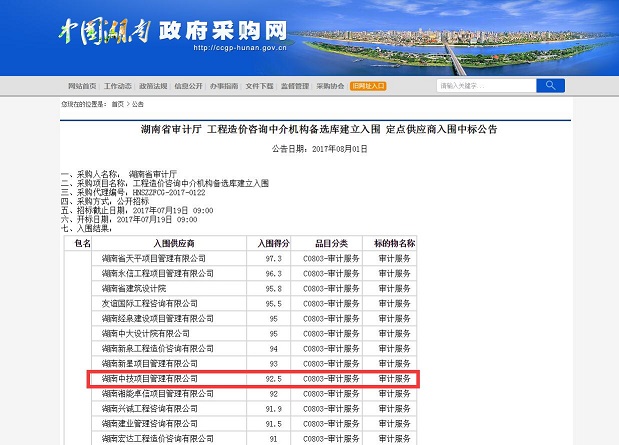
Task: Select cell 湖南中技项目管理有限公司
Action: click(150, 379)
